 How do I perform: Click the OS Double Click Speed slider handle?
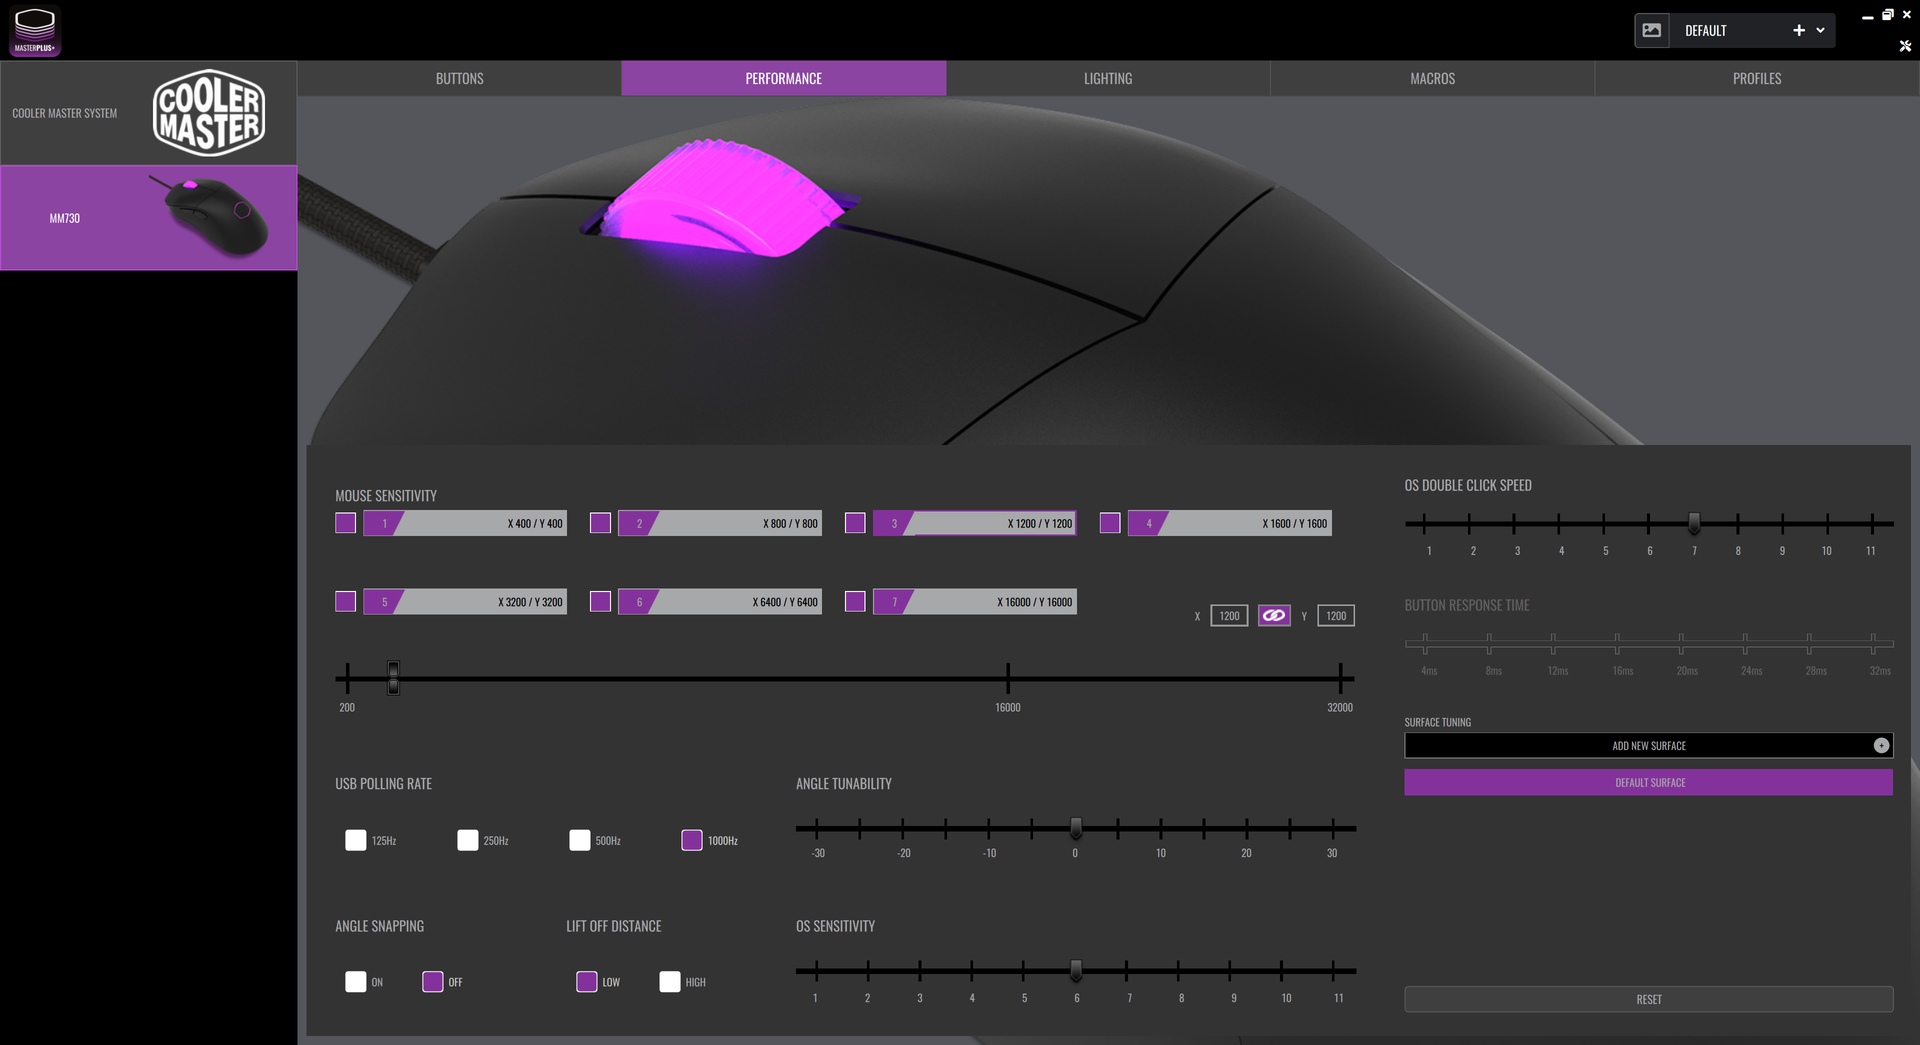coord(1694,523)
